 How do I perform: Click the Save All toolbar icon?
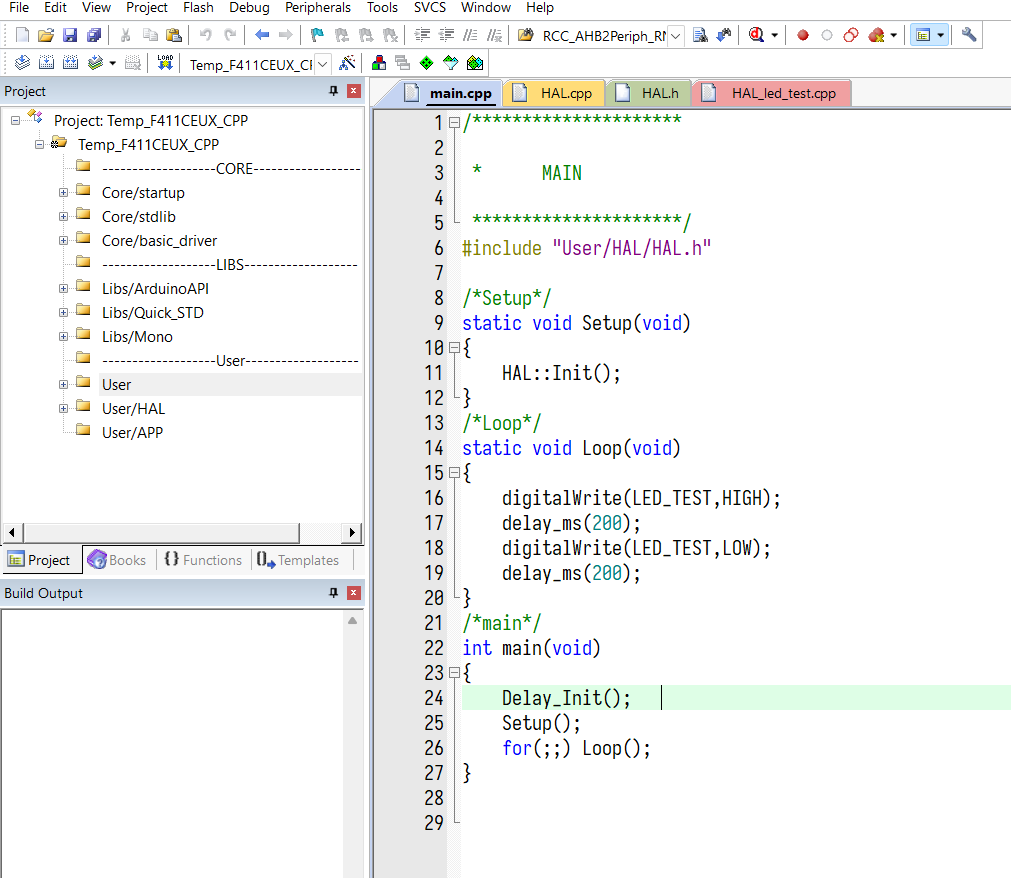click(x=93, y=35)
